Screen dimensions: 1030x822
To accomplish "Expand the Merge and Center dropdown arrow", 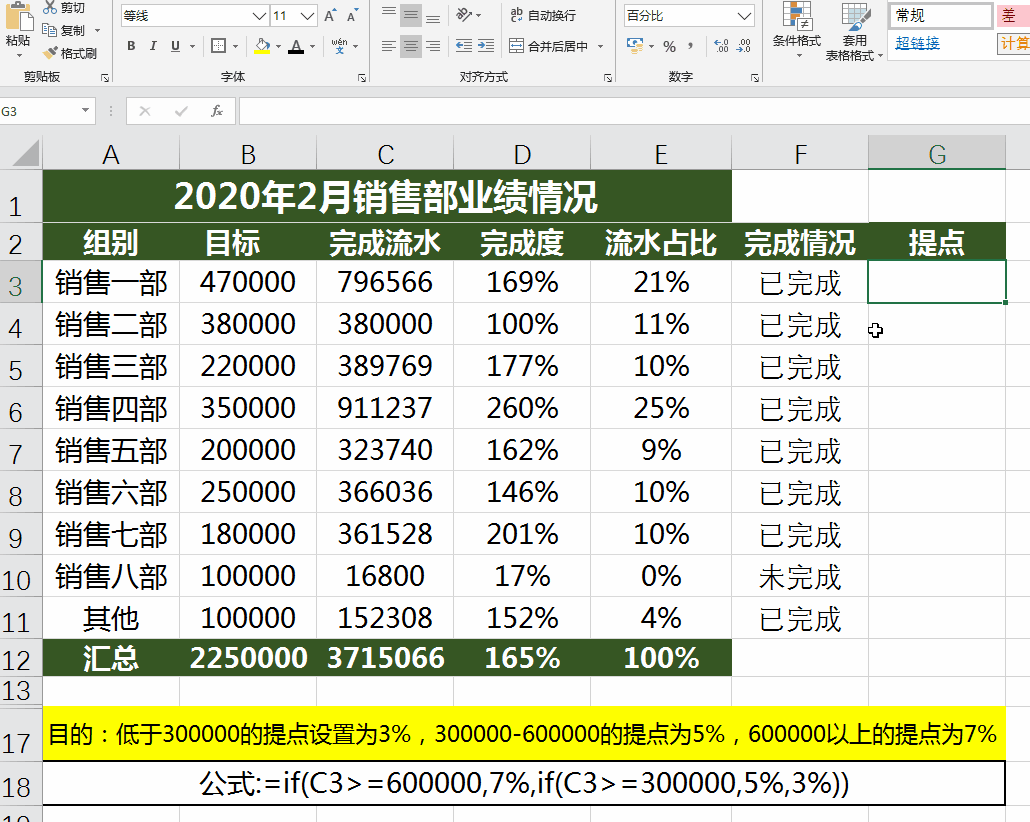I will pos(600,47).
